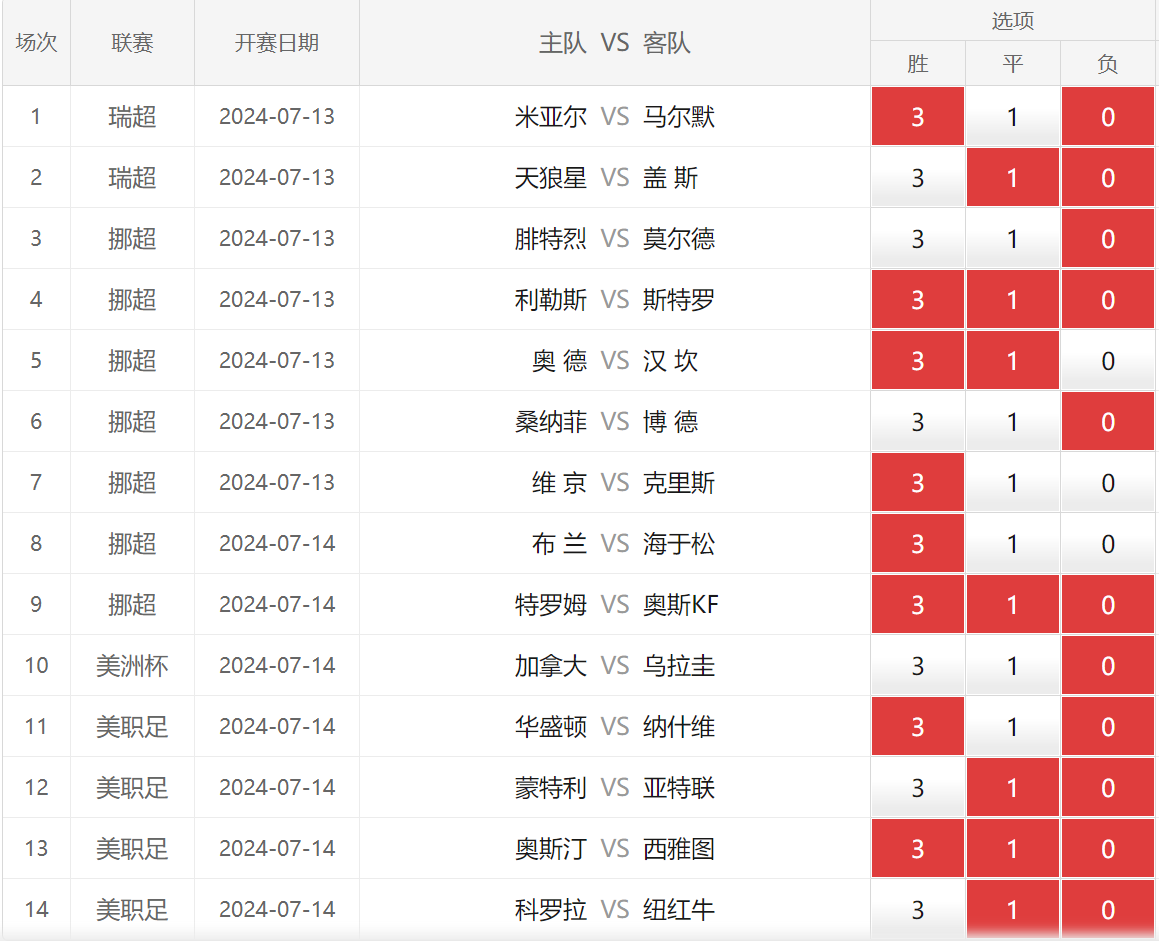This screenshot has width=1159, height=945.
Task: Click the 场次 column header
Action: point(36,42)
